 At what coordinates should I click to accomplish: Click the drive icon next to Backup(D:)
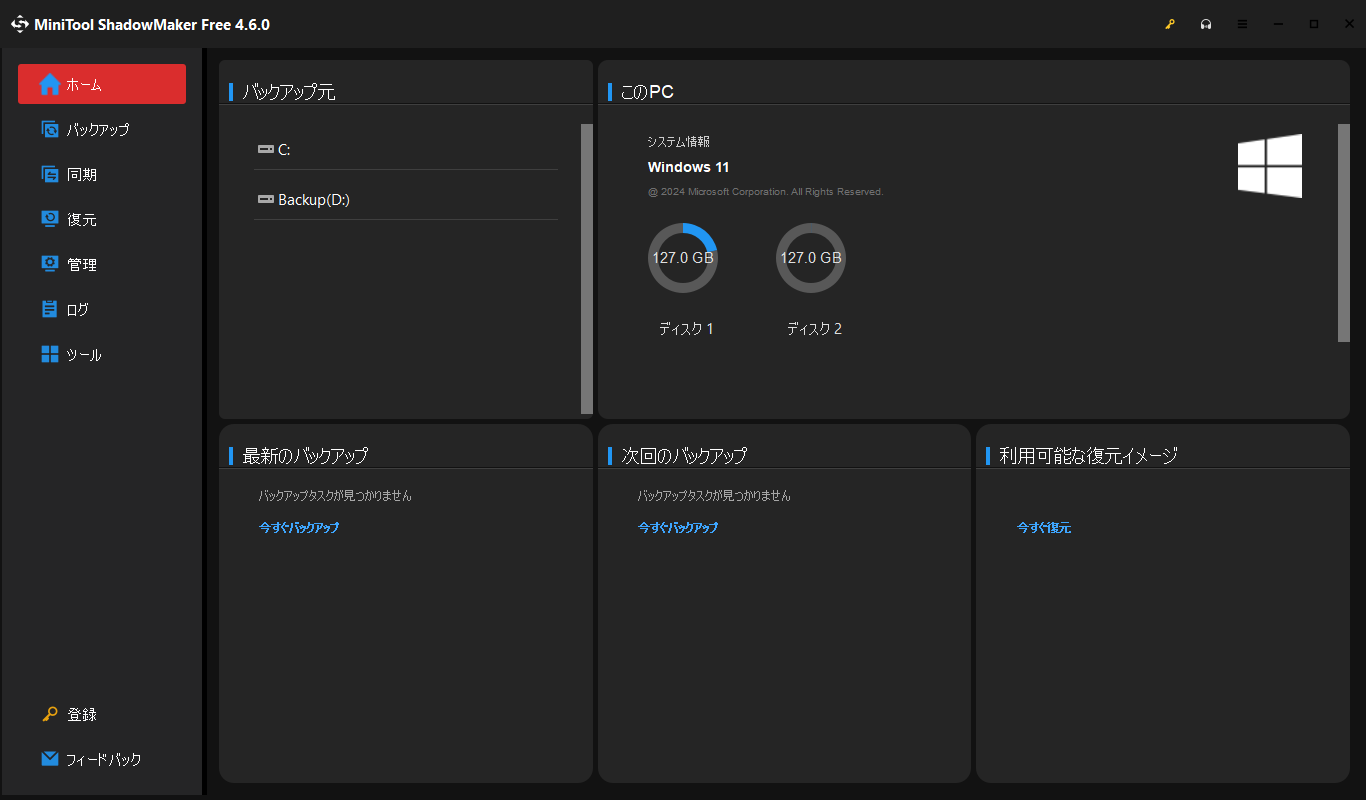pos(265,199)
